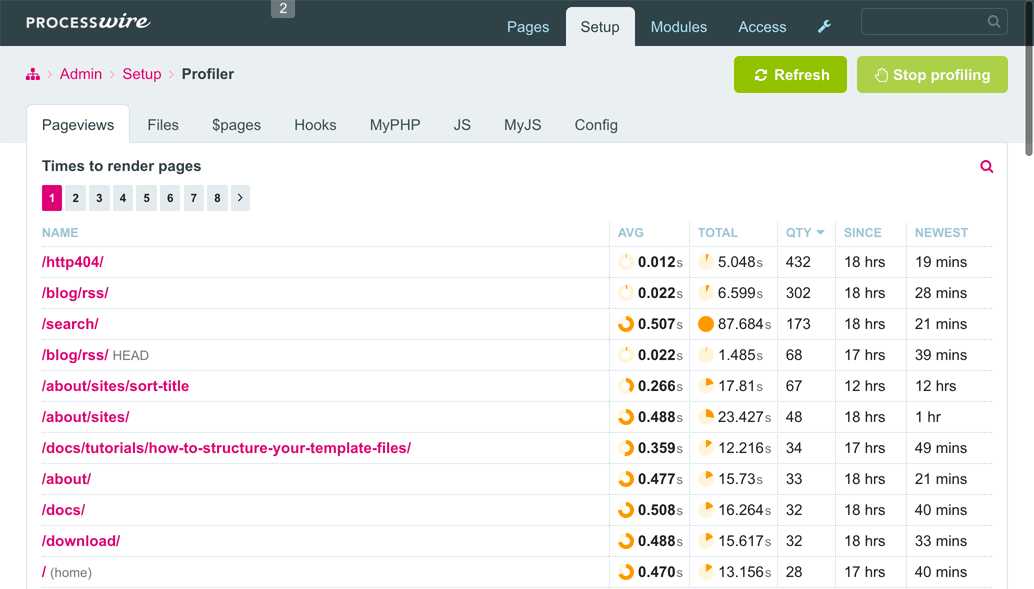Go to next pagination page arrow
The image size is (1034, 589).
(240, 198)
